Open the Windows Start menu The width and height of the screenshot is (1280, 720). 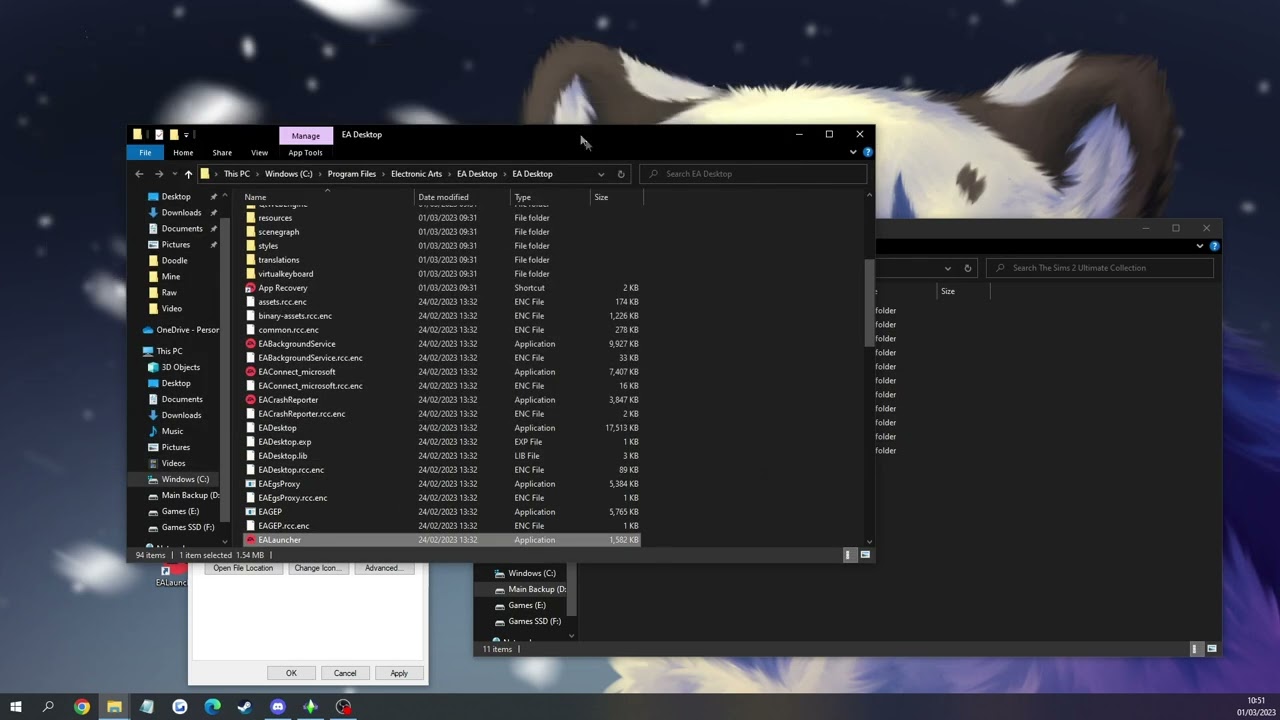(16, 707)
